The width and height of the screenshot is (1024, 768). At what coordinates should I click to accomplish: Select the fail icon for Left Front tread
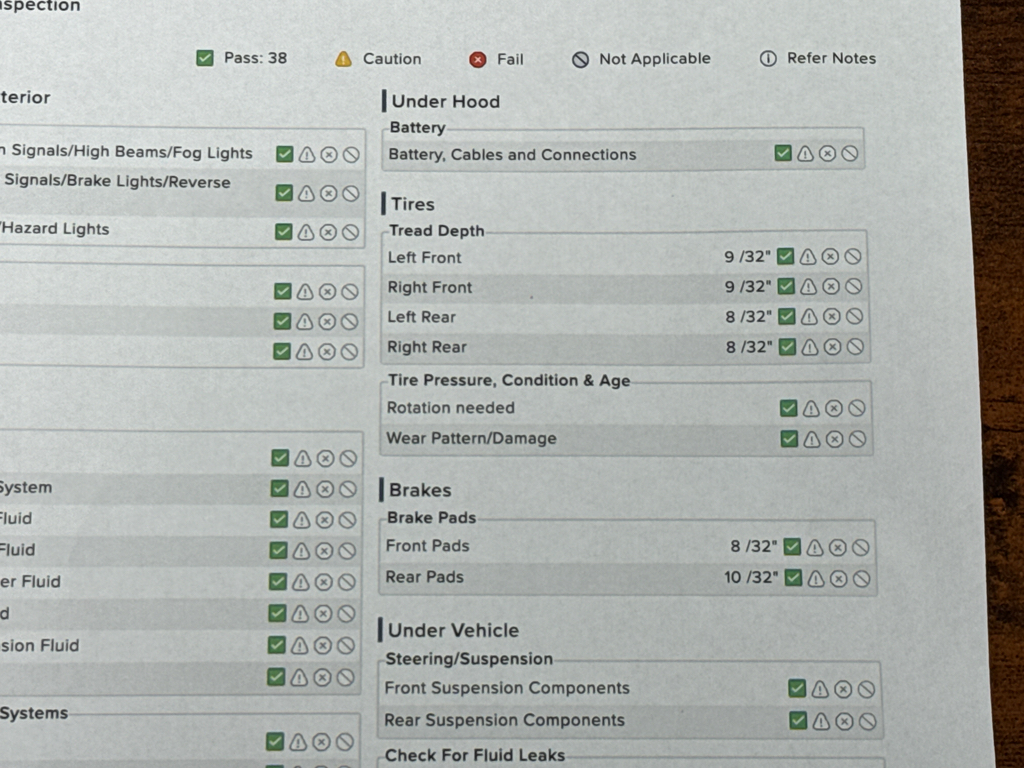[830, 257]
